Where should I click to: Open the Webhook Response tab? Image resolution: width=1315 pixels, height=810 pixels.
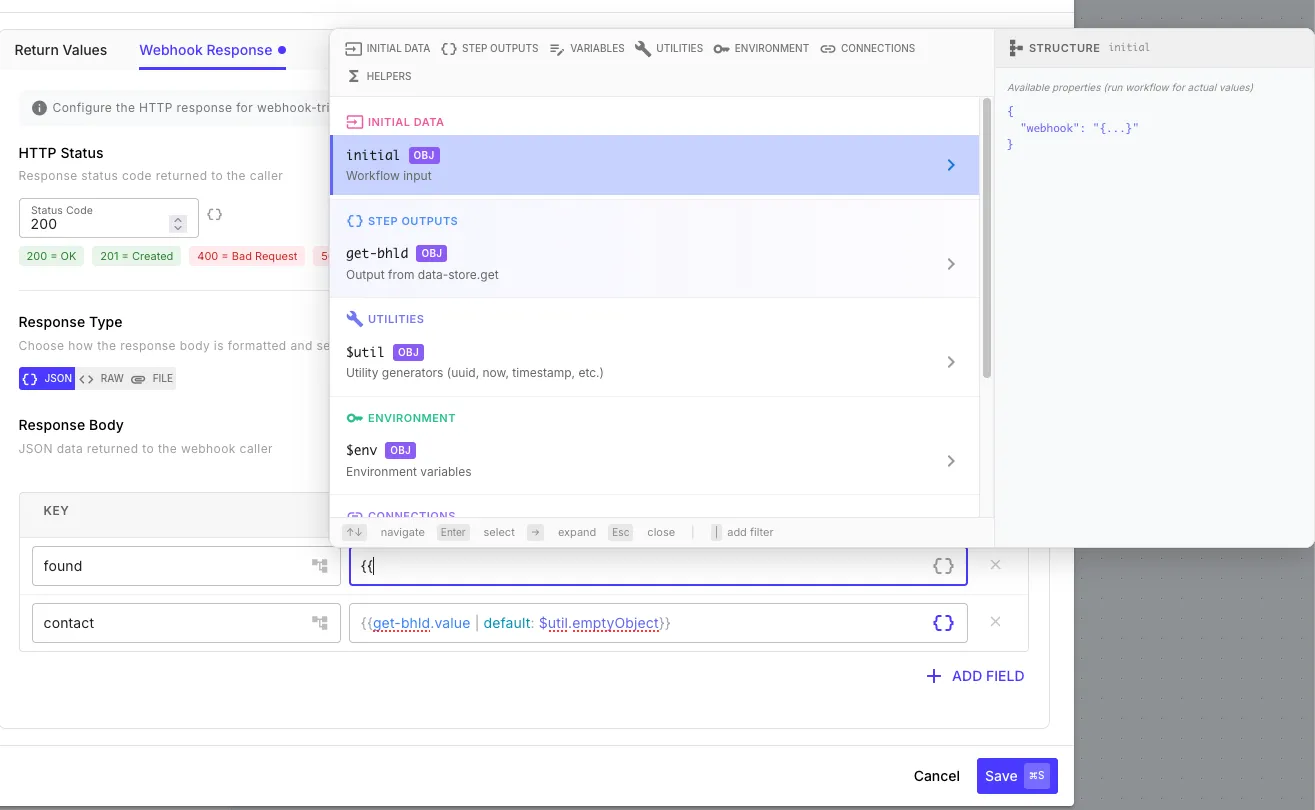205,49
